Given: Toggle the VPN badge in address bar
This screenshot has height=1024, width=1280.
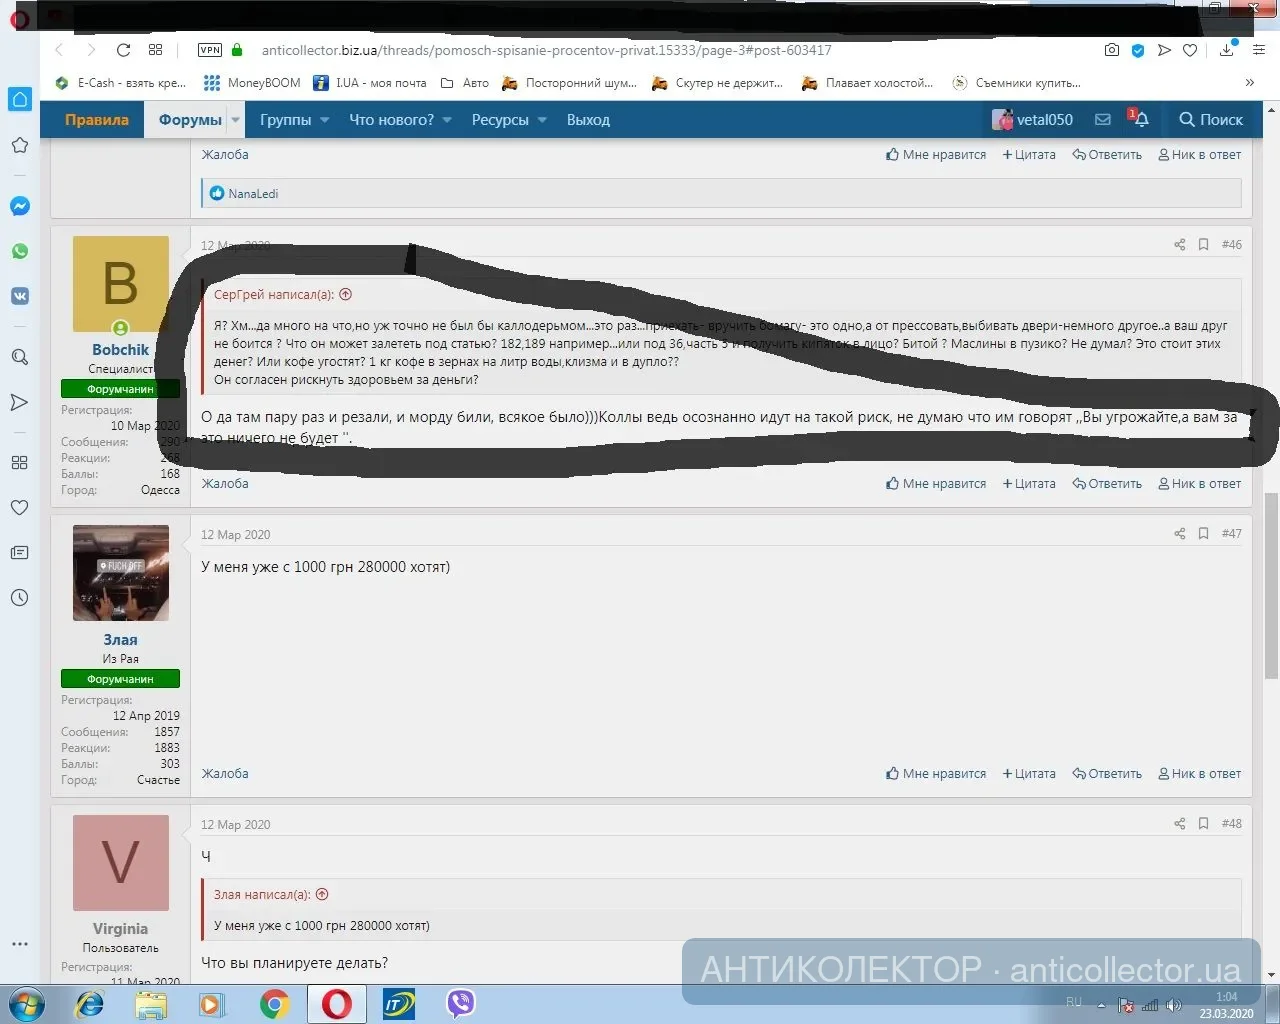Looking at the screenshot, I should tap(210, 50).
